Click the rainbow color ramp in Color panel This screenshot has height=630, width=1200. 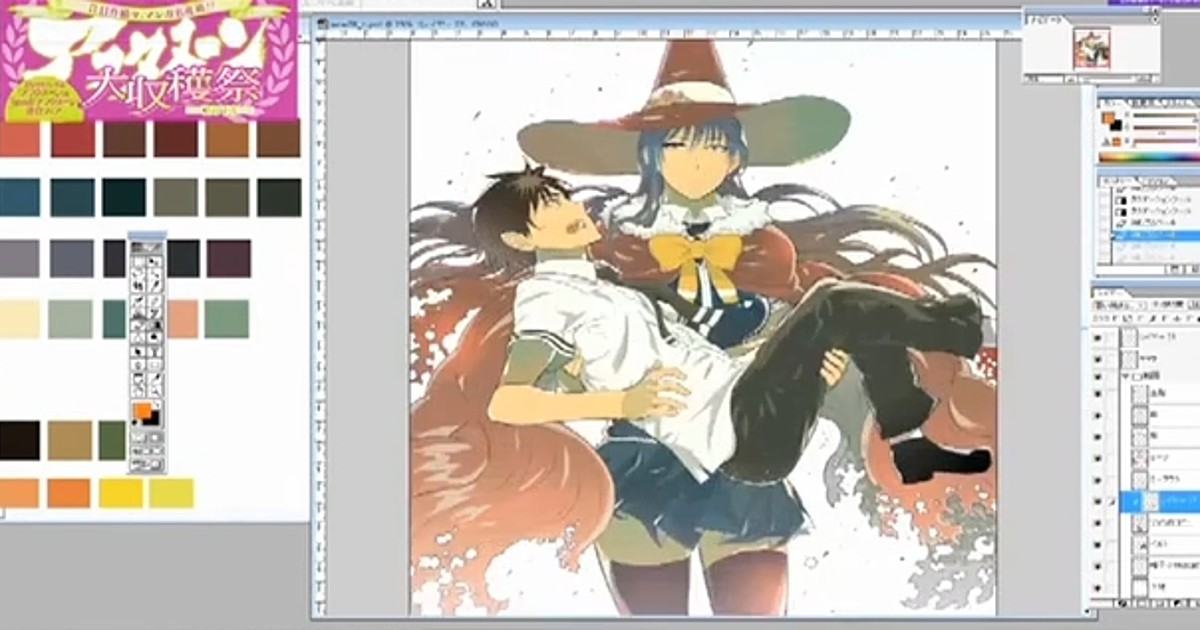point(1149,157)
